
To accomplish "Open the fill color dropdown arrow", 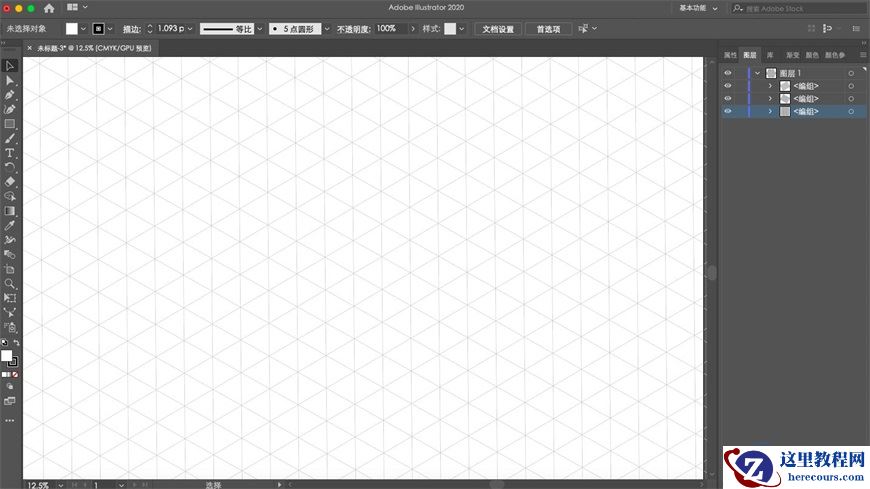I will 83,29.
